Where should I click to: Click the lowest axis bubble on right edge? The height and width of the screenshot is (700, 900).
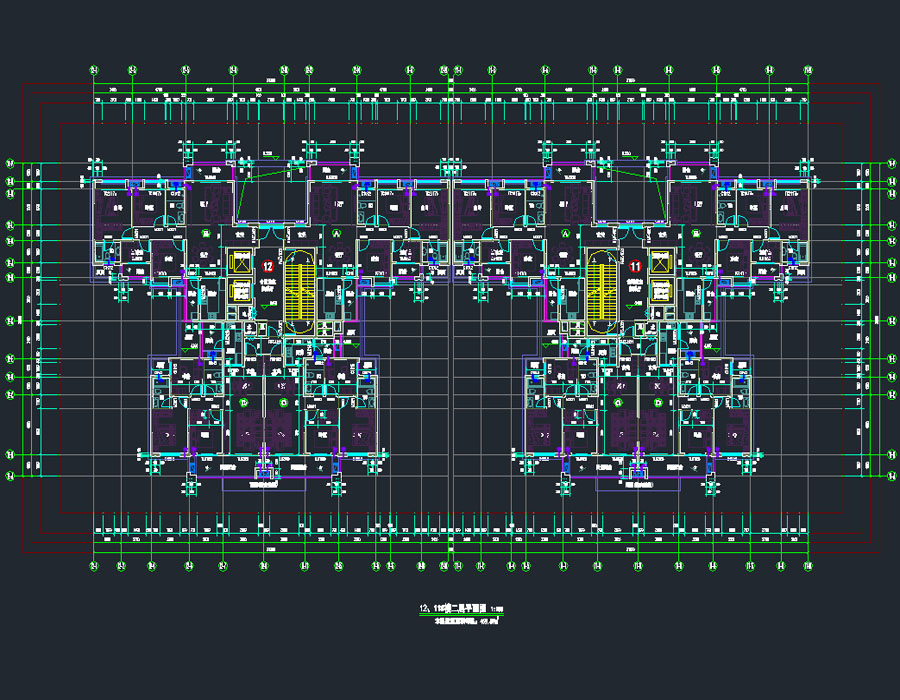891,476
